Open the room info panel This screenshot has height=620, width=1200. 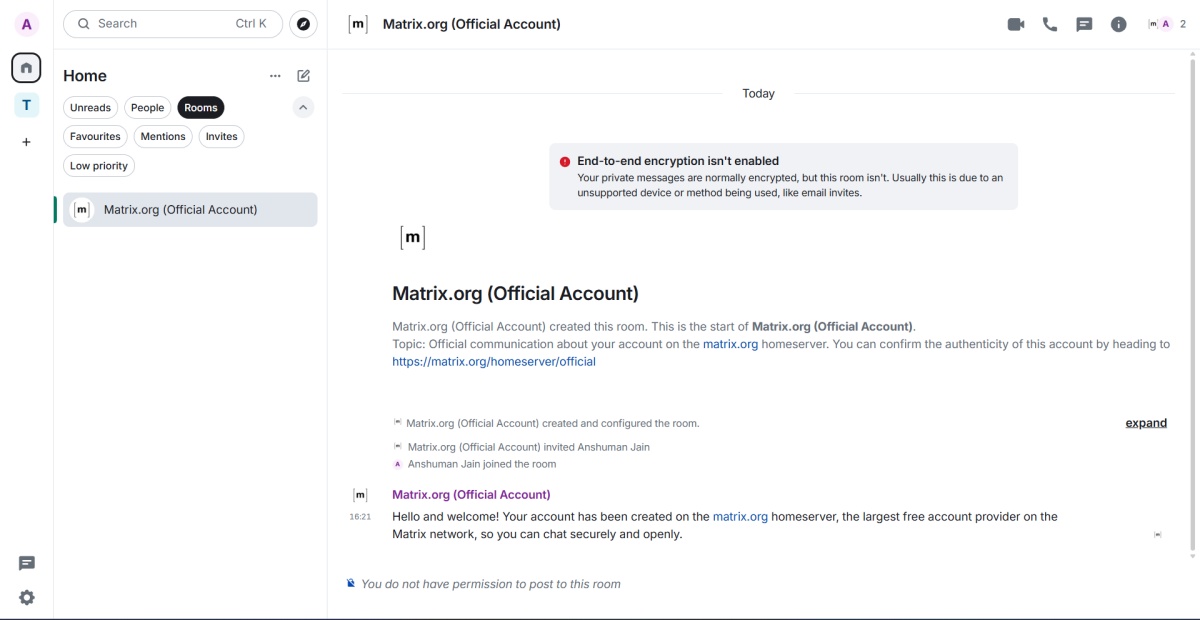coord(1117,23)
